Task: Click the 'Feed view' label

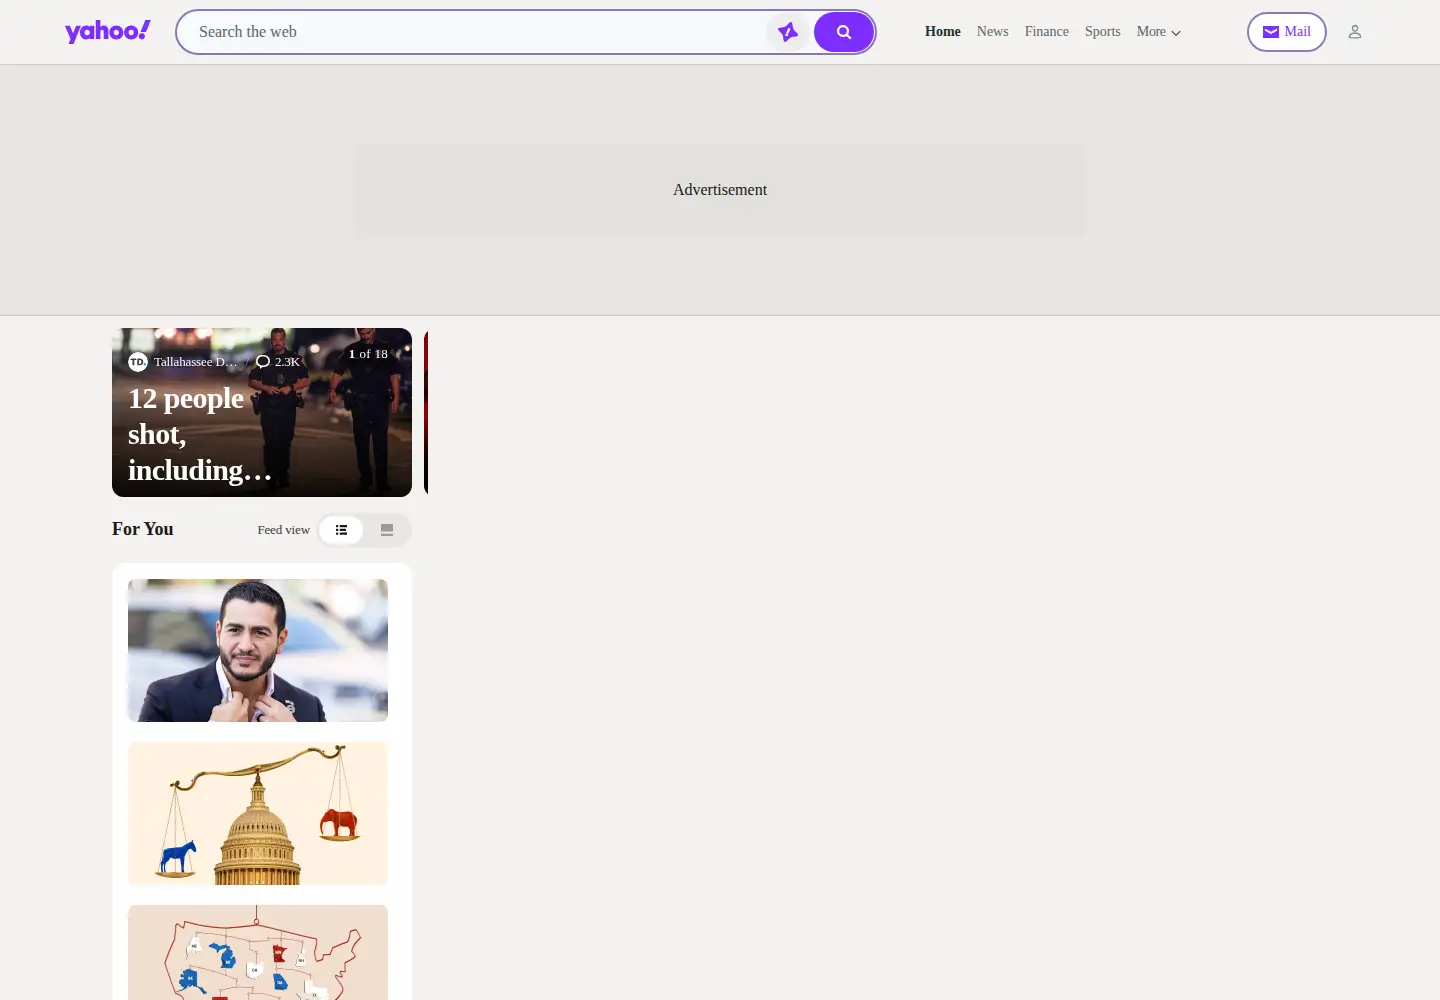Action: point(284,530)
